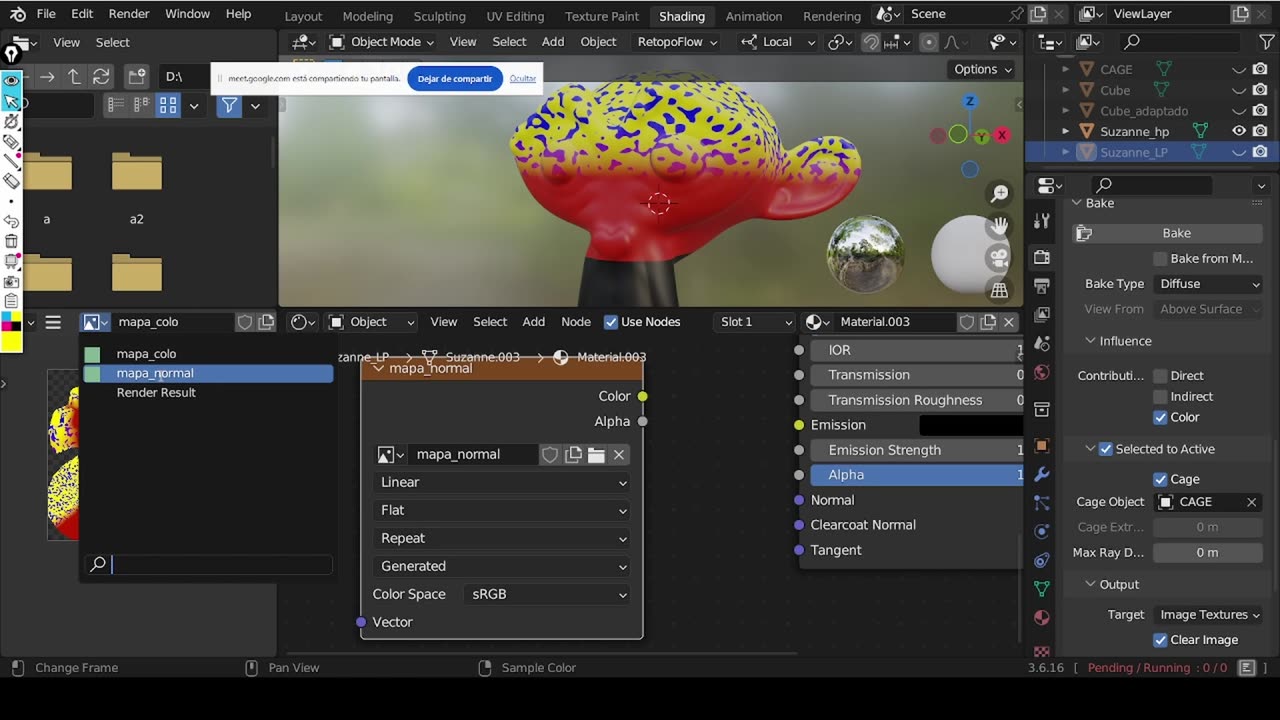Screen dimensions: 1280x720
Task: Enable the Direct contribution checkbox
Action: pos(1160,376)
